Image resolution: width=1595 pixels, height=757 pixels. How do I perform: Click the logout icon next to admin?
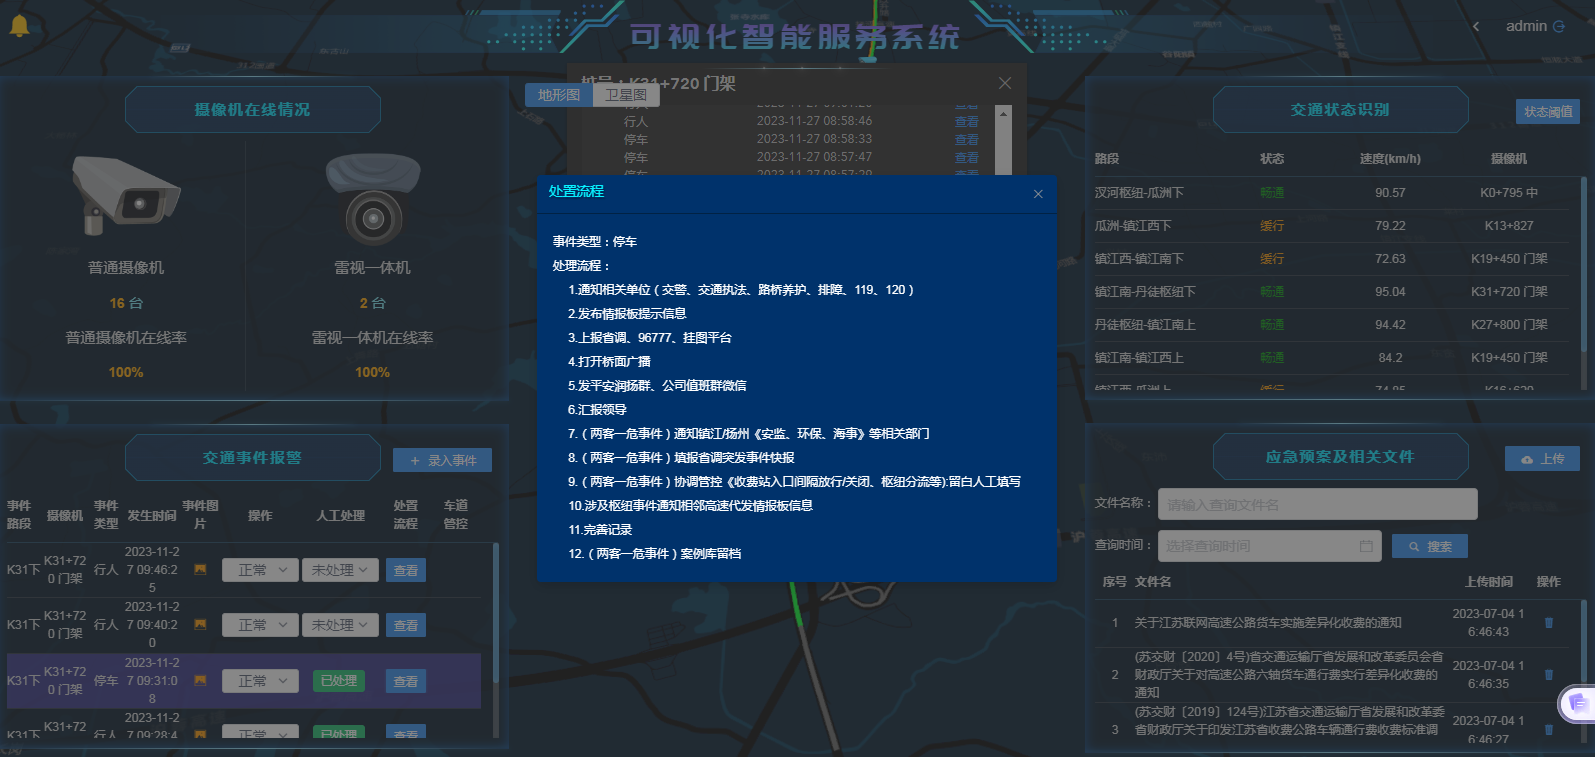[x=1559, y=27]
